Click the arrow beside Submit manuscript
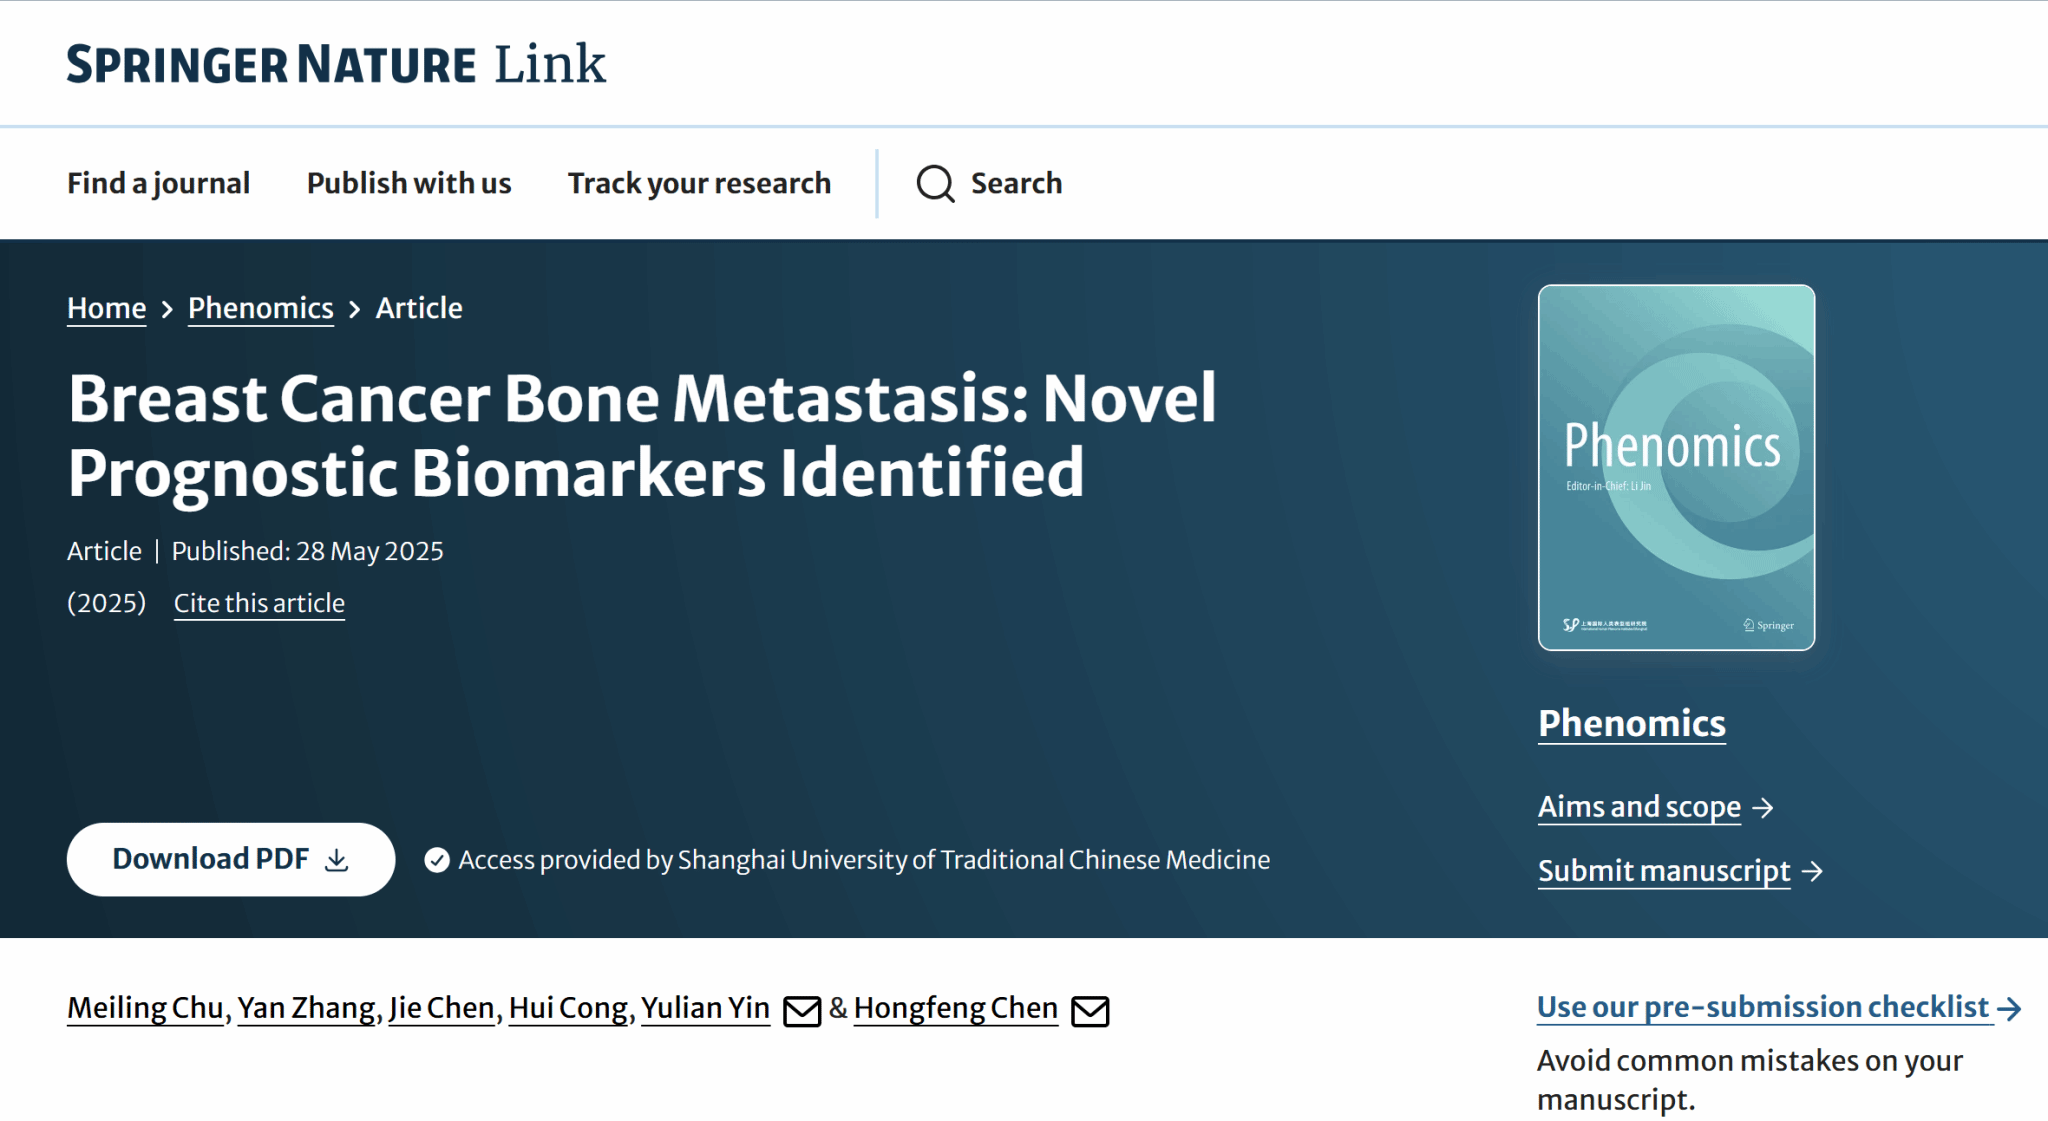2048x1121 pixels. 1812,872
